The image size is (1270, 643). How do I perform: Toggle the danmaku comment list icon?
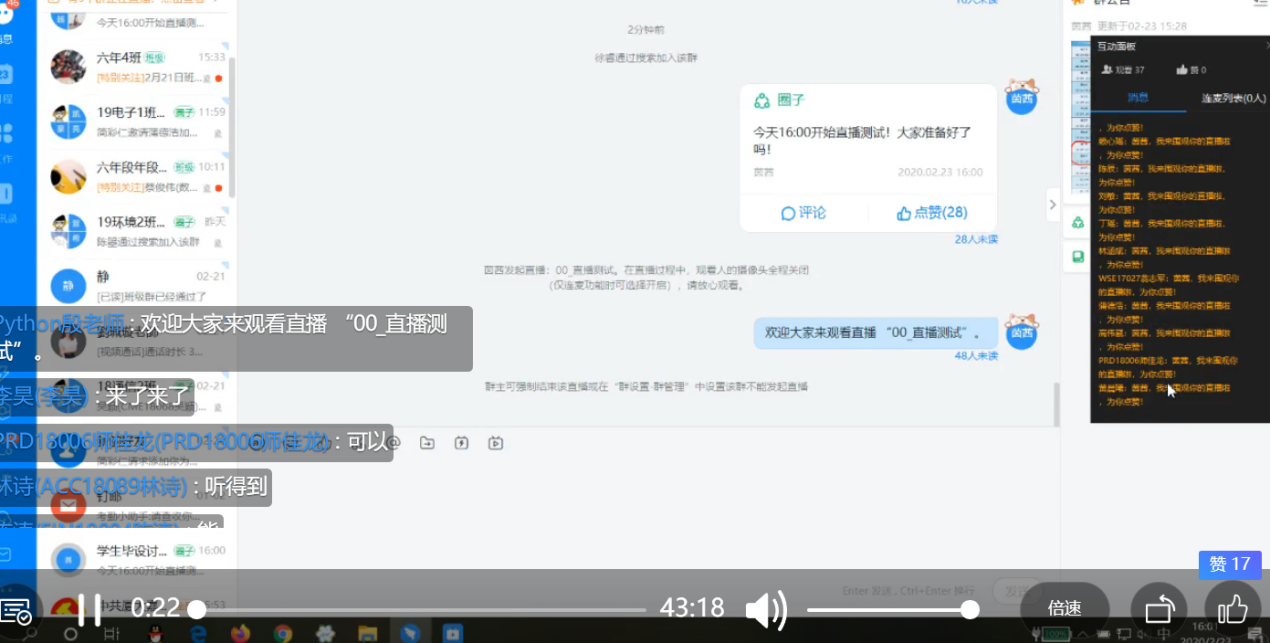click(x=16, y=609)
